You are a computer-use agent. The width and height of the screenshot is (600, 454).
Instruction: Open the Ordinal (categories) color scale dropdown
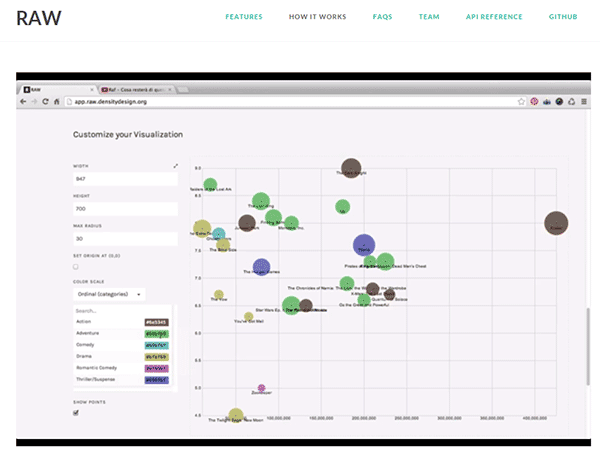(x=109, y=294)
